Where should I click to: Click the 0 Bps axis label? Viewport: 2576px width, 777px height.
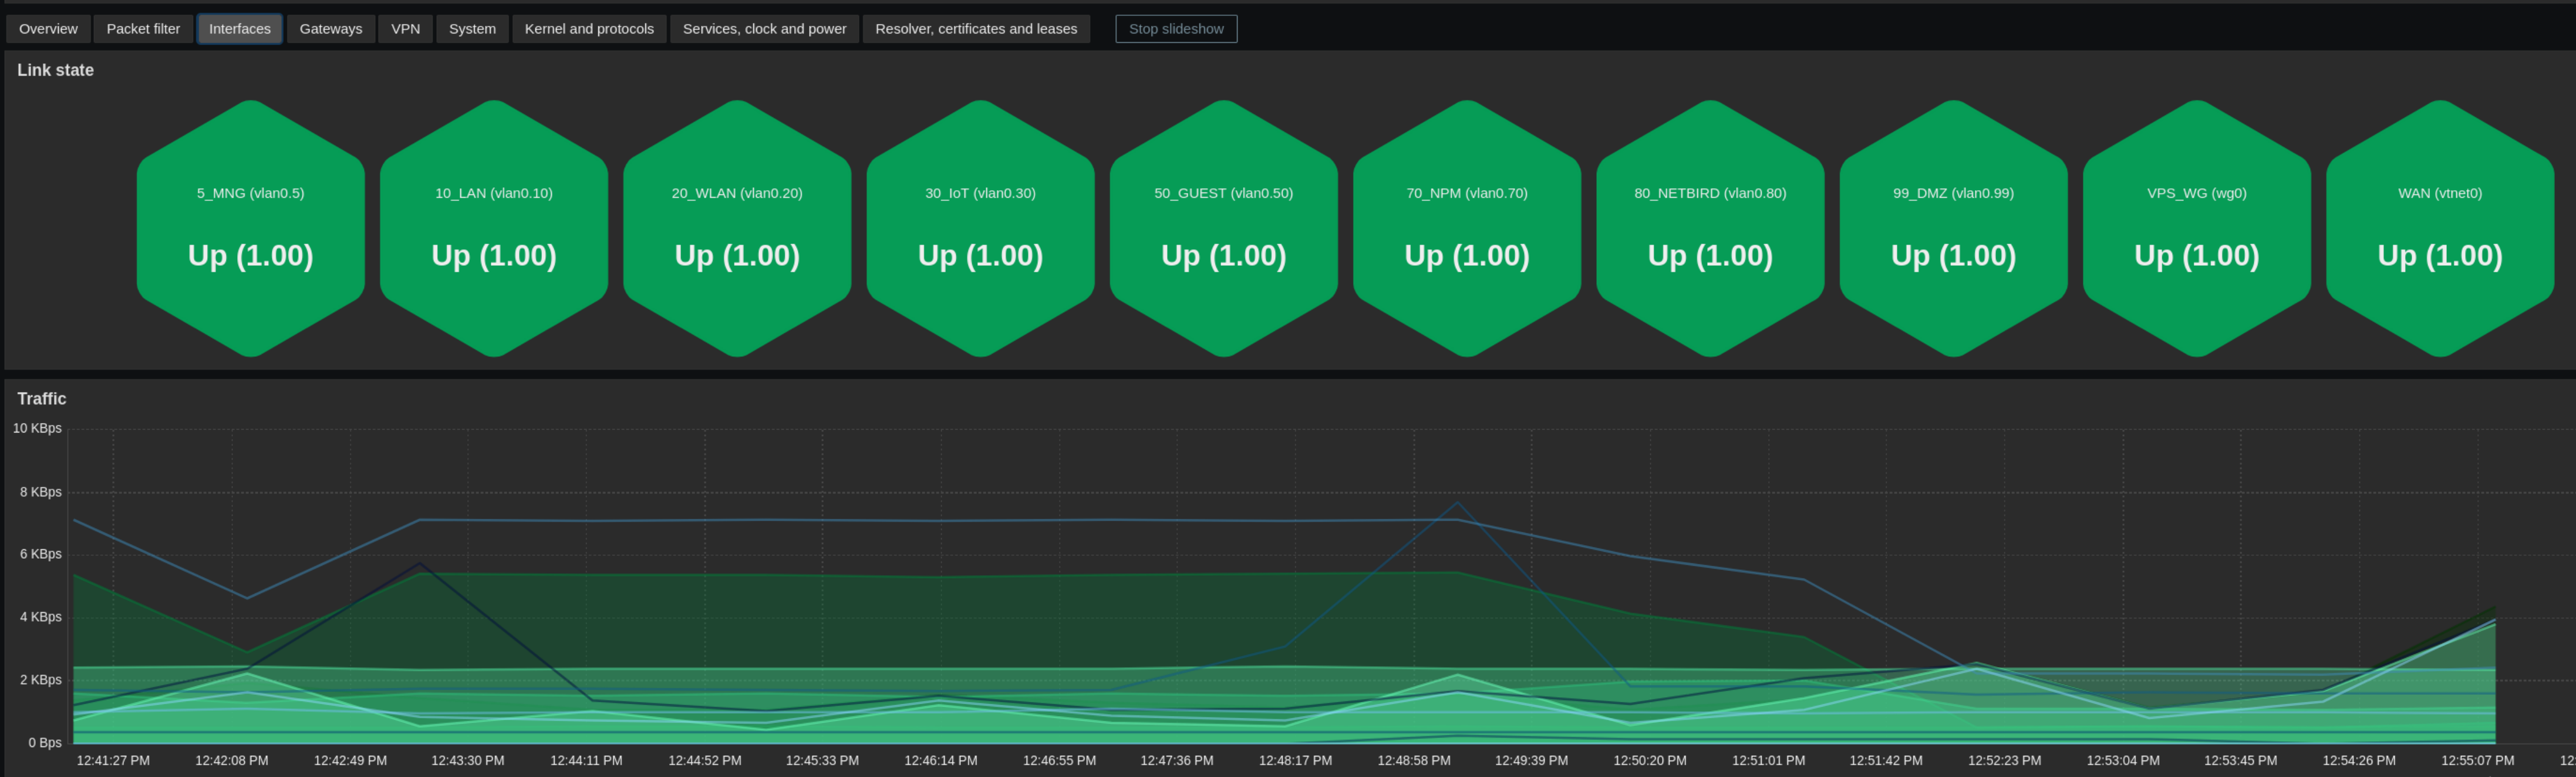(45, 743)
